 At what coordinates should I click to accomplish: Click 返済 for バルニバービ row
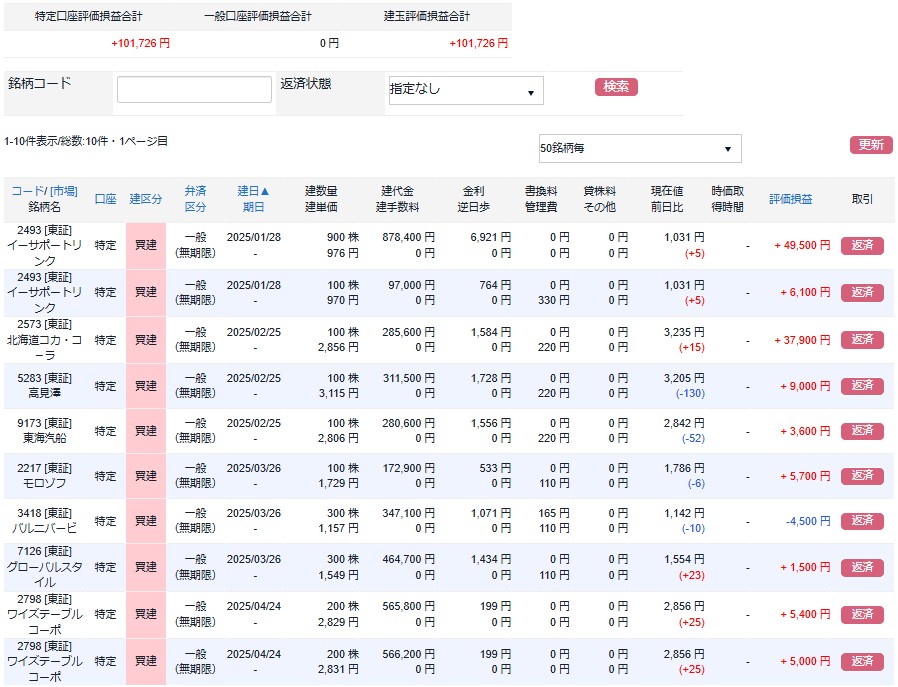[862, 521]
